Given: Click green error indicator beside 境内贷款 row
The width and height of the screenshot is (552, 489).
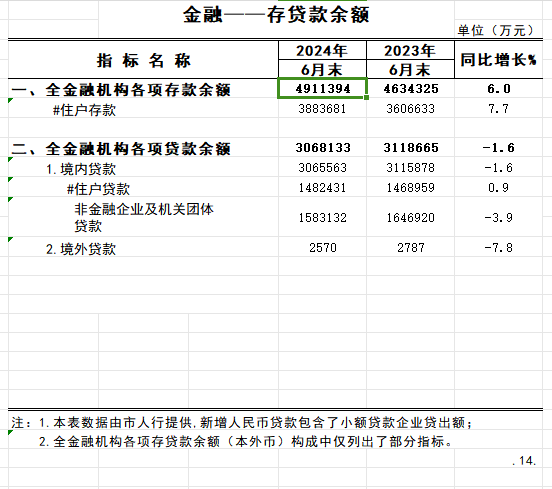Looking at the screenshot, I should click(11, 160).
